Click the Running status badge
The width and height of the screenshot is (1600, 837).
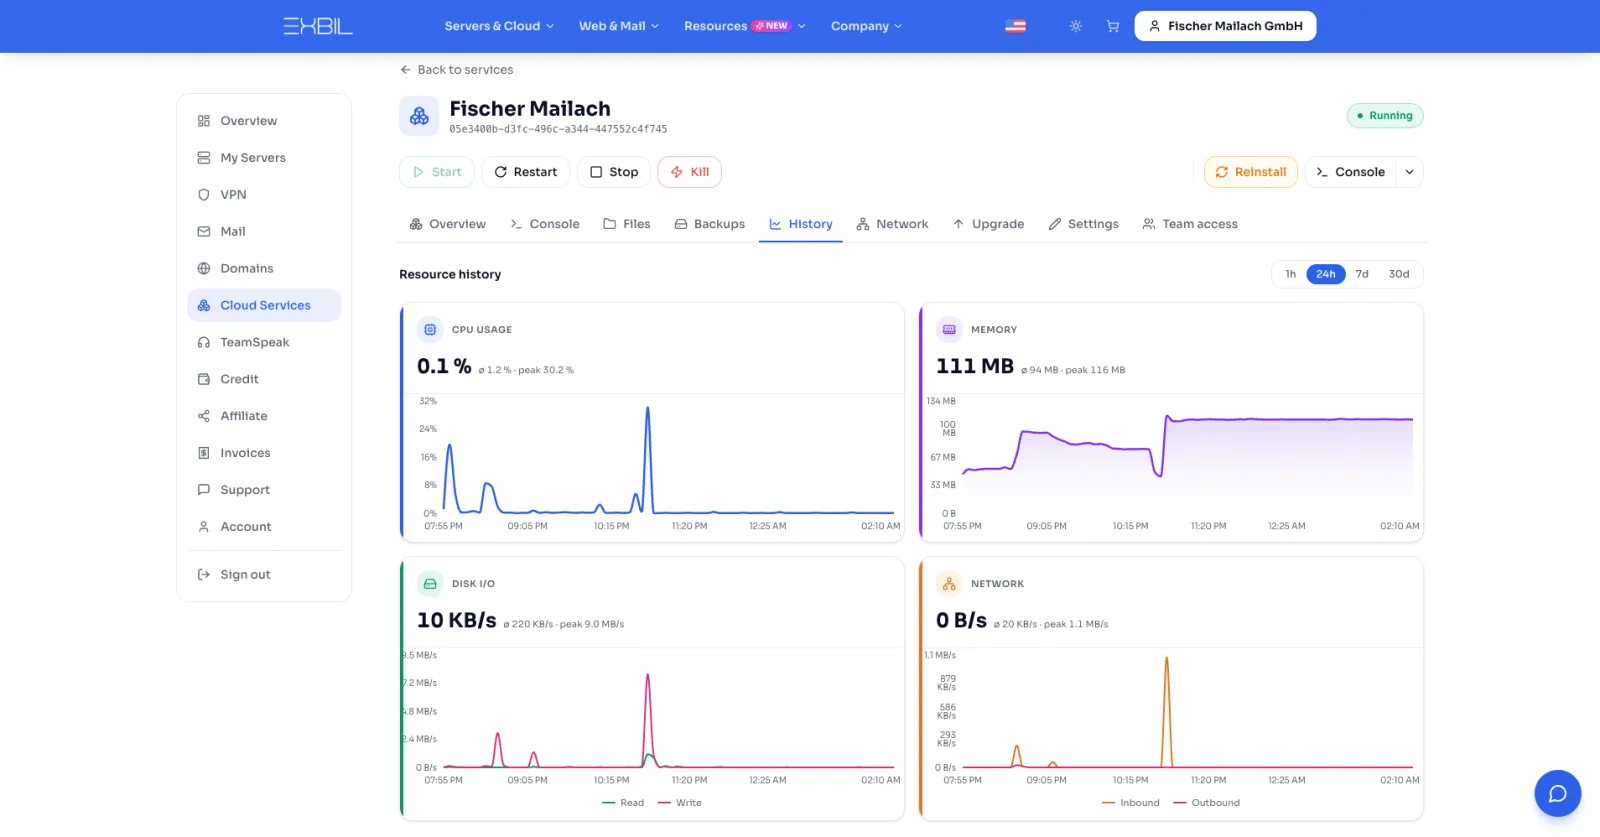[x=1385, y=116]
